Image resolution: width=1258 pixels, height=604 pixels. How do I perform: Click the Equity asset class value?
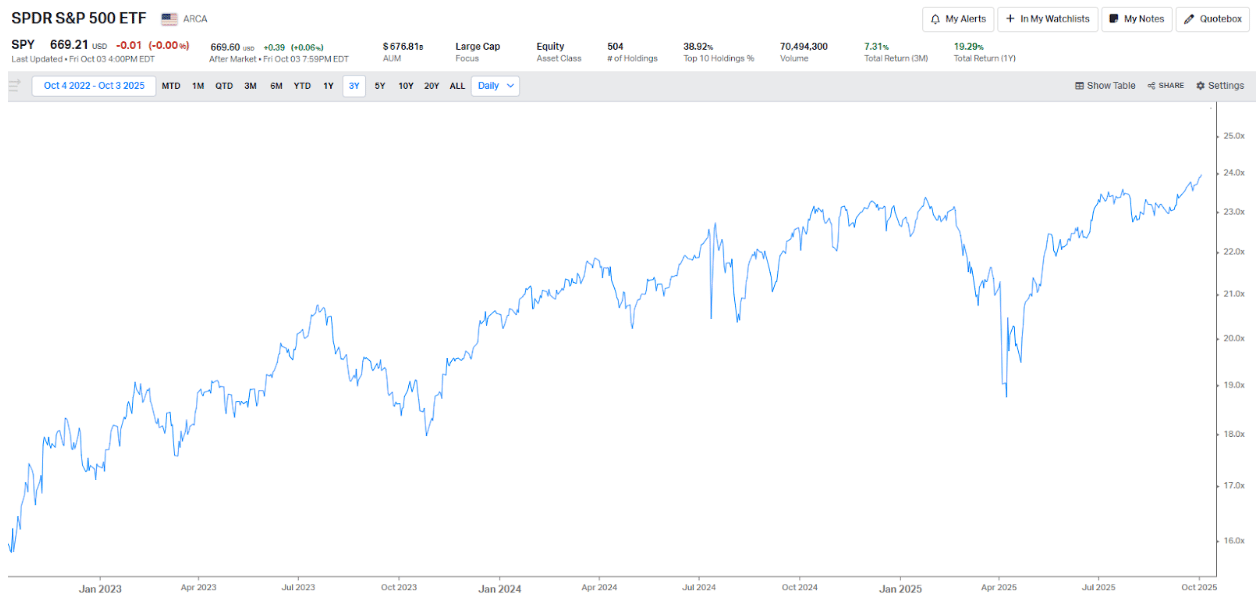tap(550, 46)
